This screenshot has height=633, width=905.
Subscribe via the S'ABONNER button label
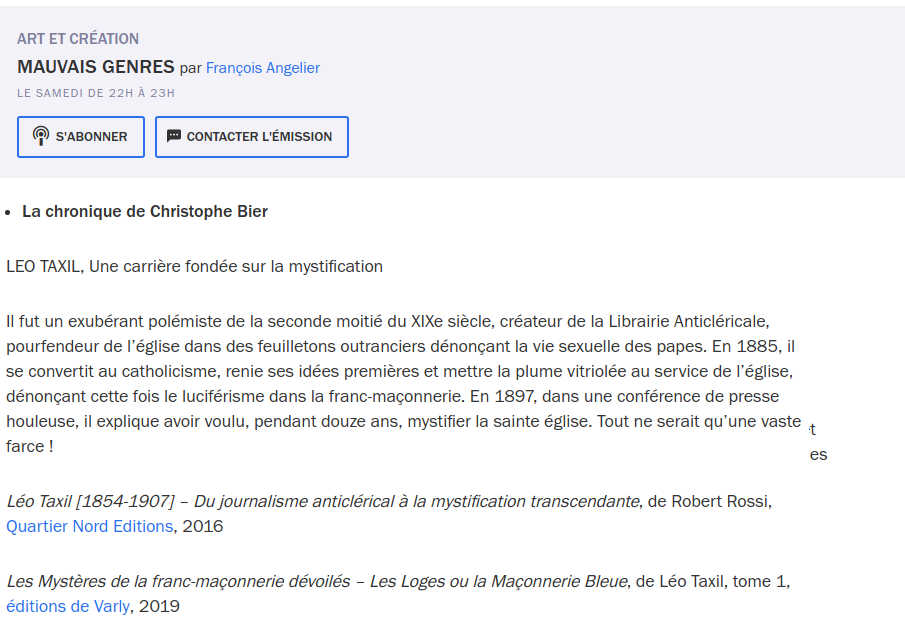point(91,137)
